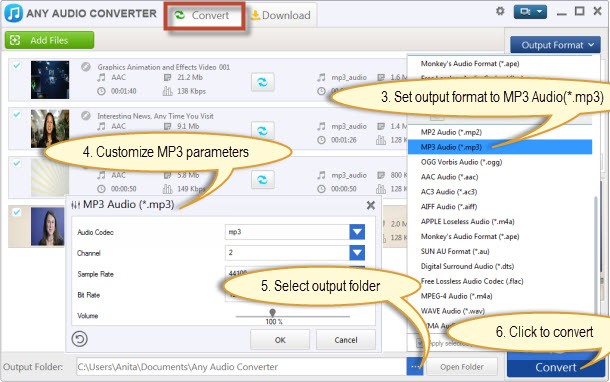Click the browse output folder ellipsis button

click(x=415, y=367)
